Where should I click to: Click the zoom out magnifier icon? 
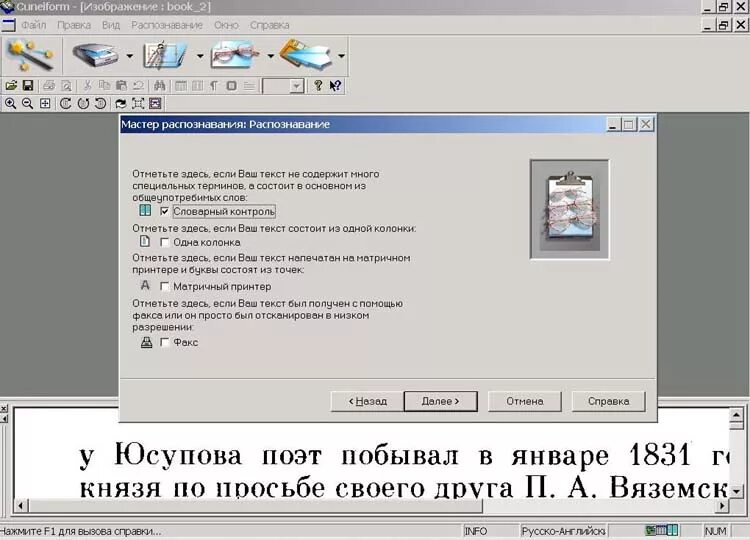tap(28, 103)
